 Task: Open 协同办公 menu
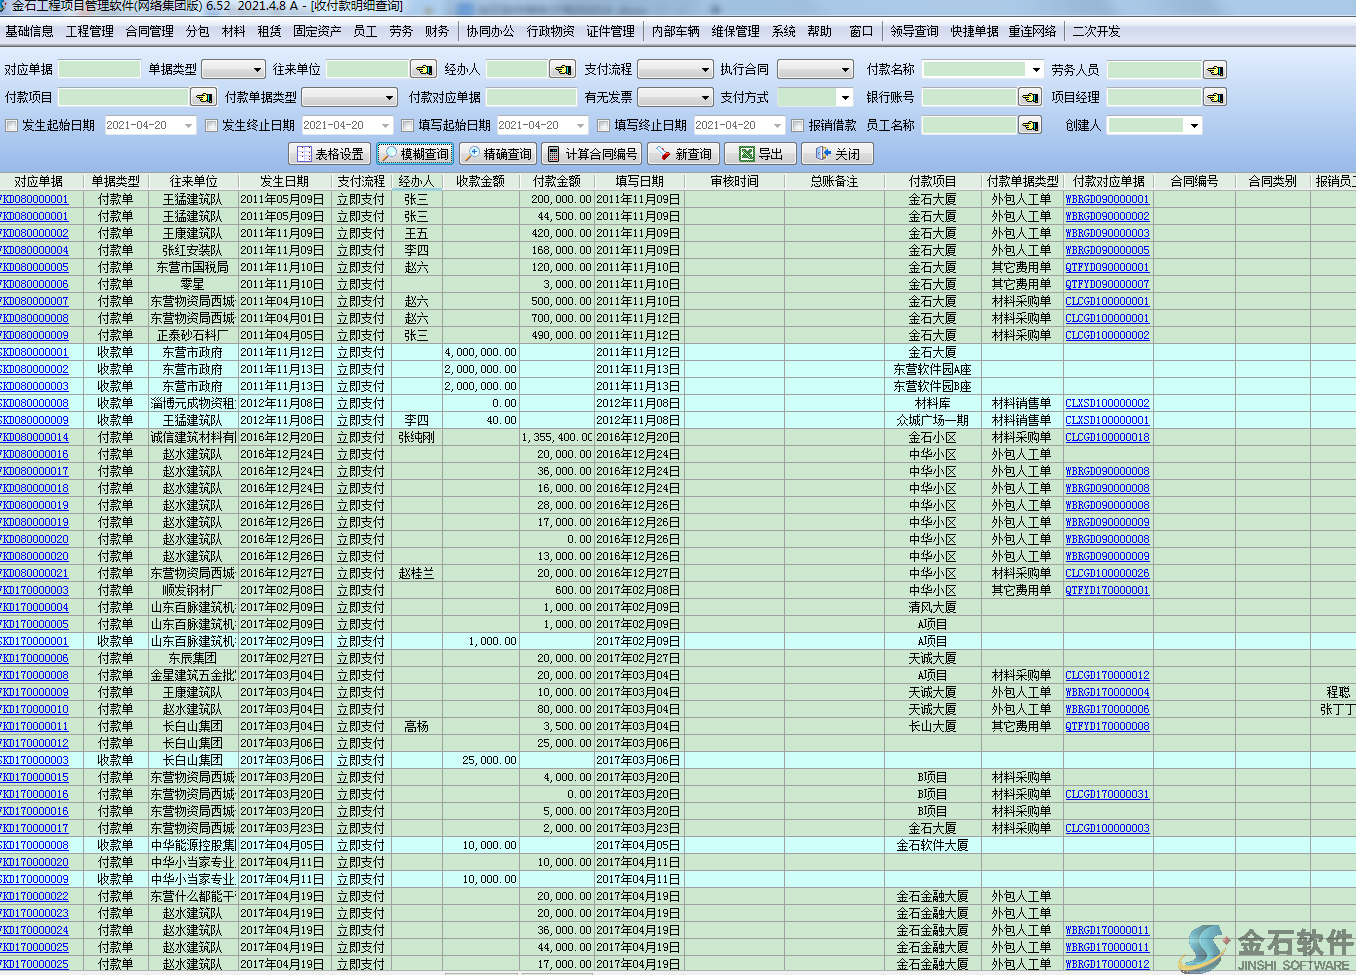(490, 31)
